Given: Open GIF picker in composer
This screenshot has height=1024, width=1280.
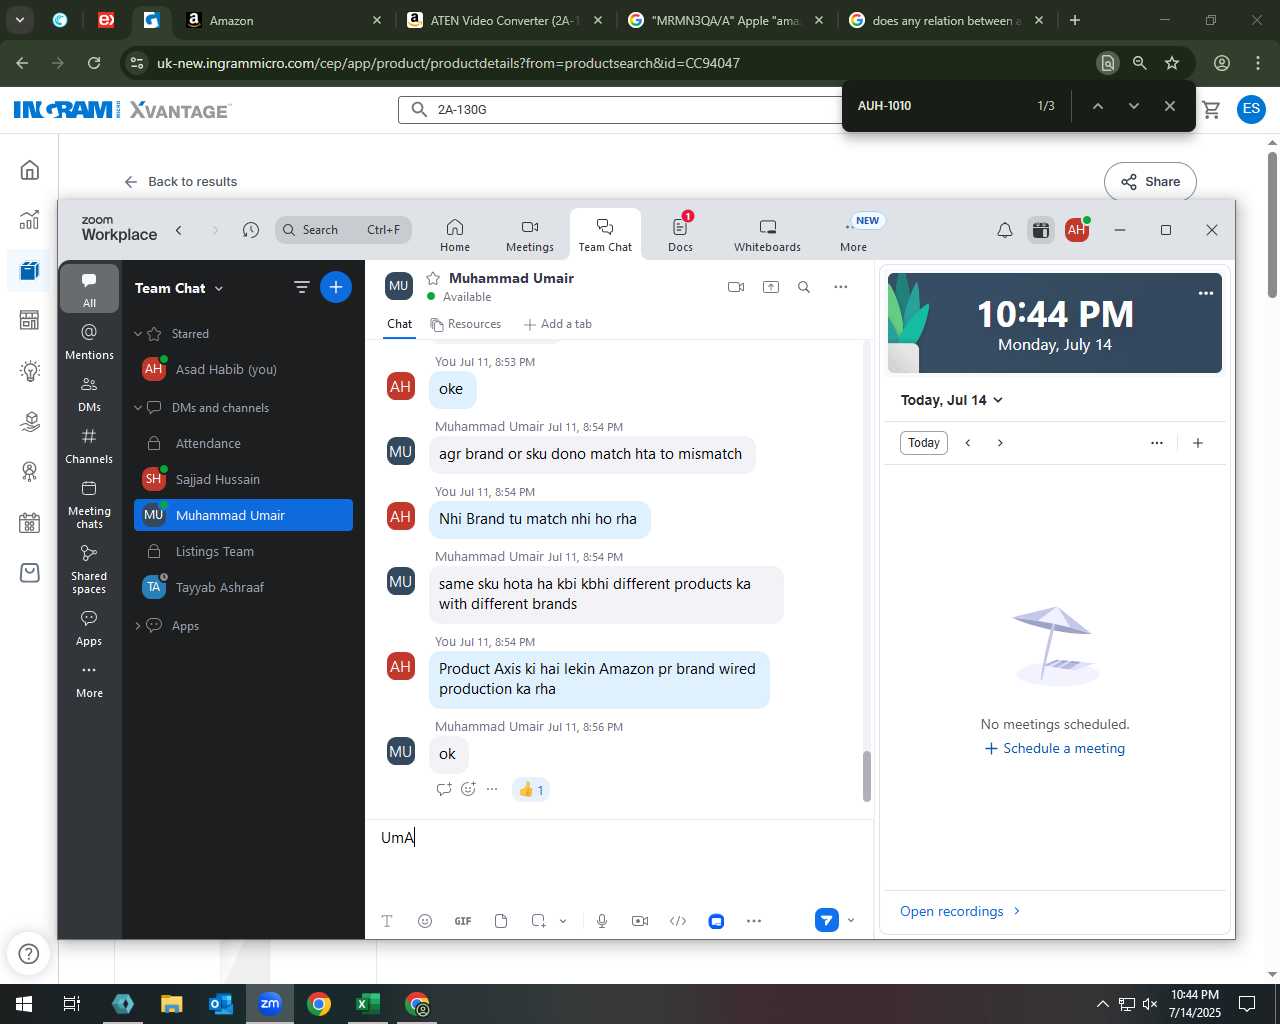Looking at the screenshot, I should [463, 921].
